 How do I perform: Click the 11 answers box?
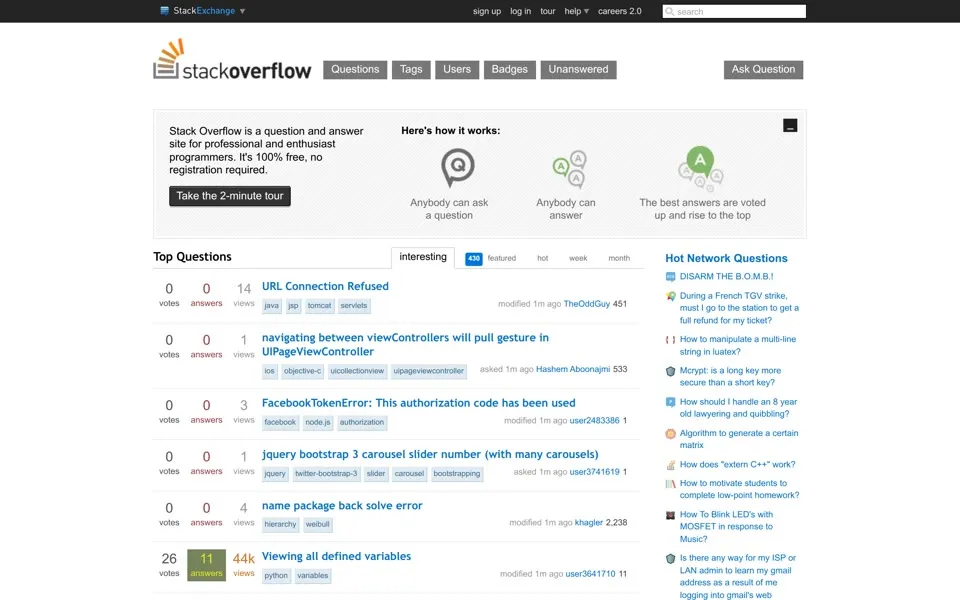click(206, 564)
